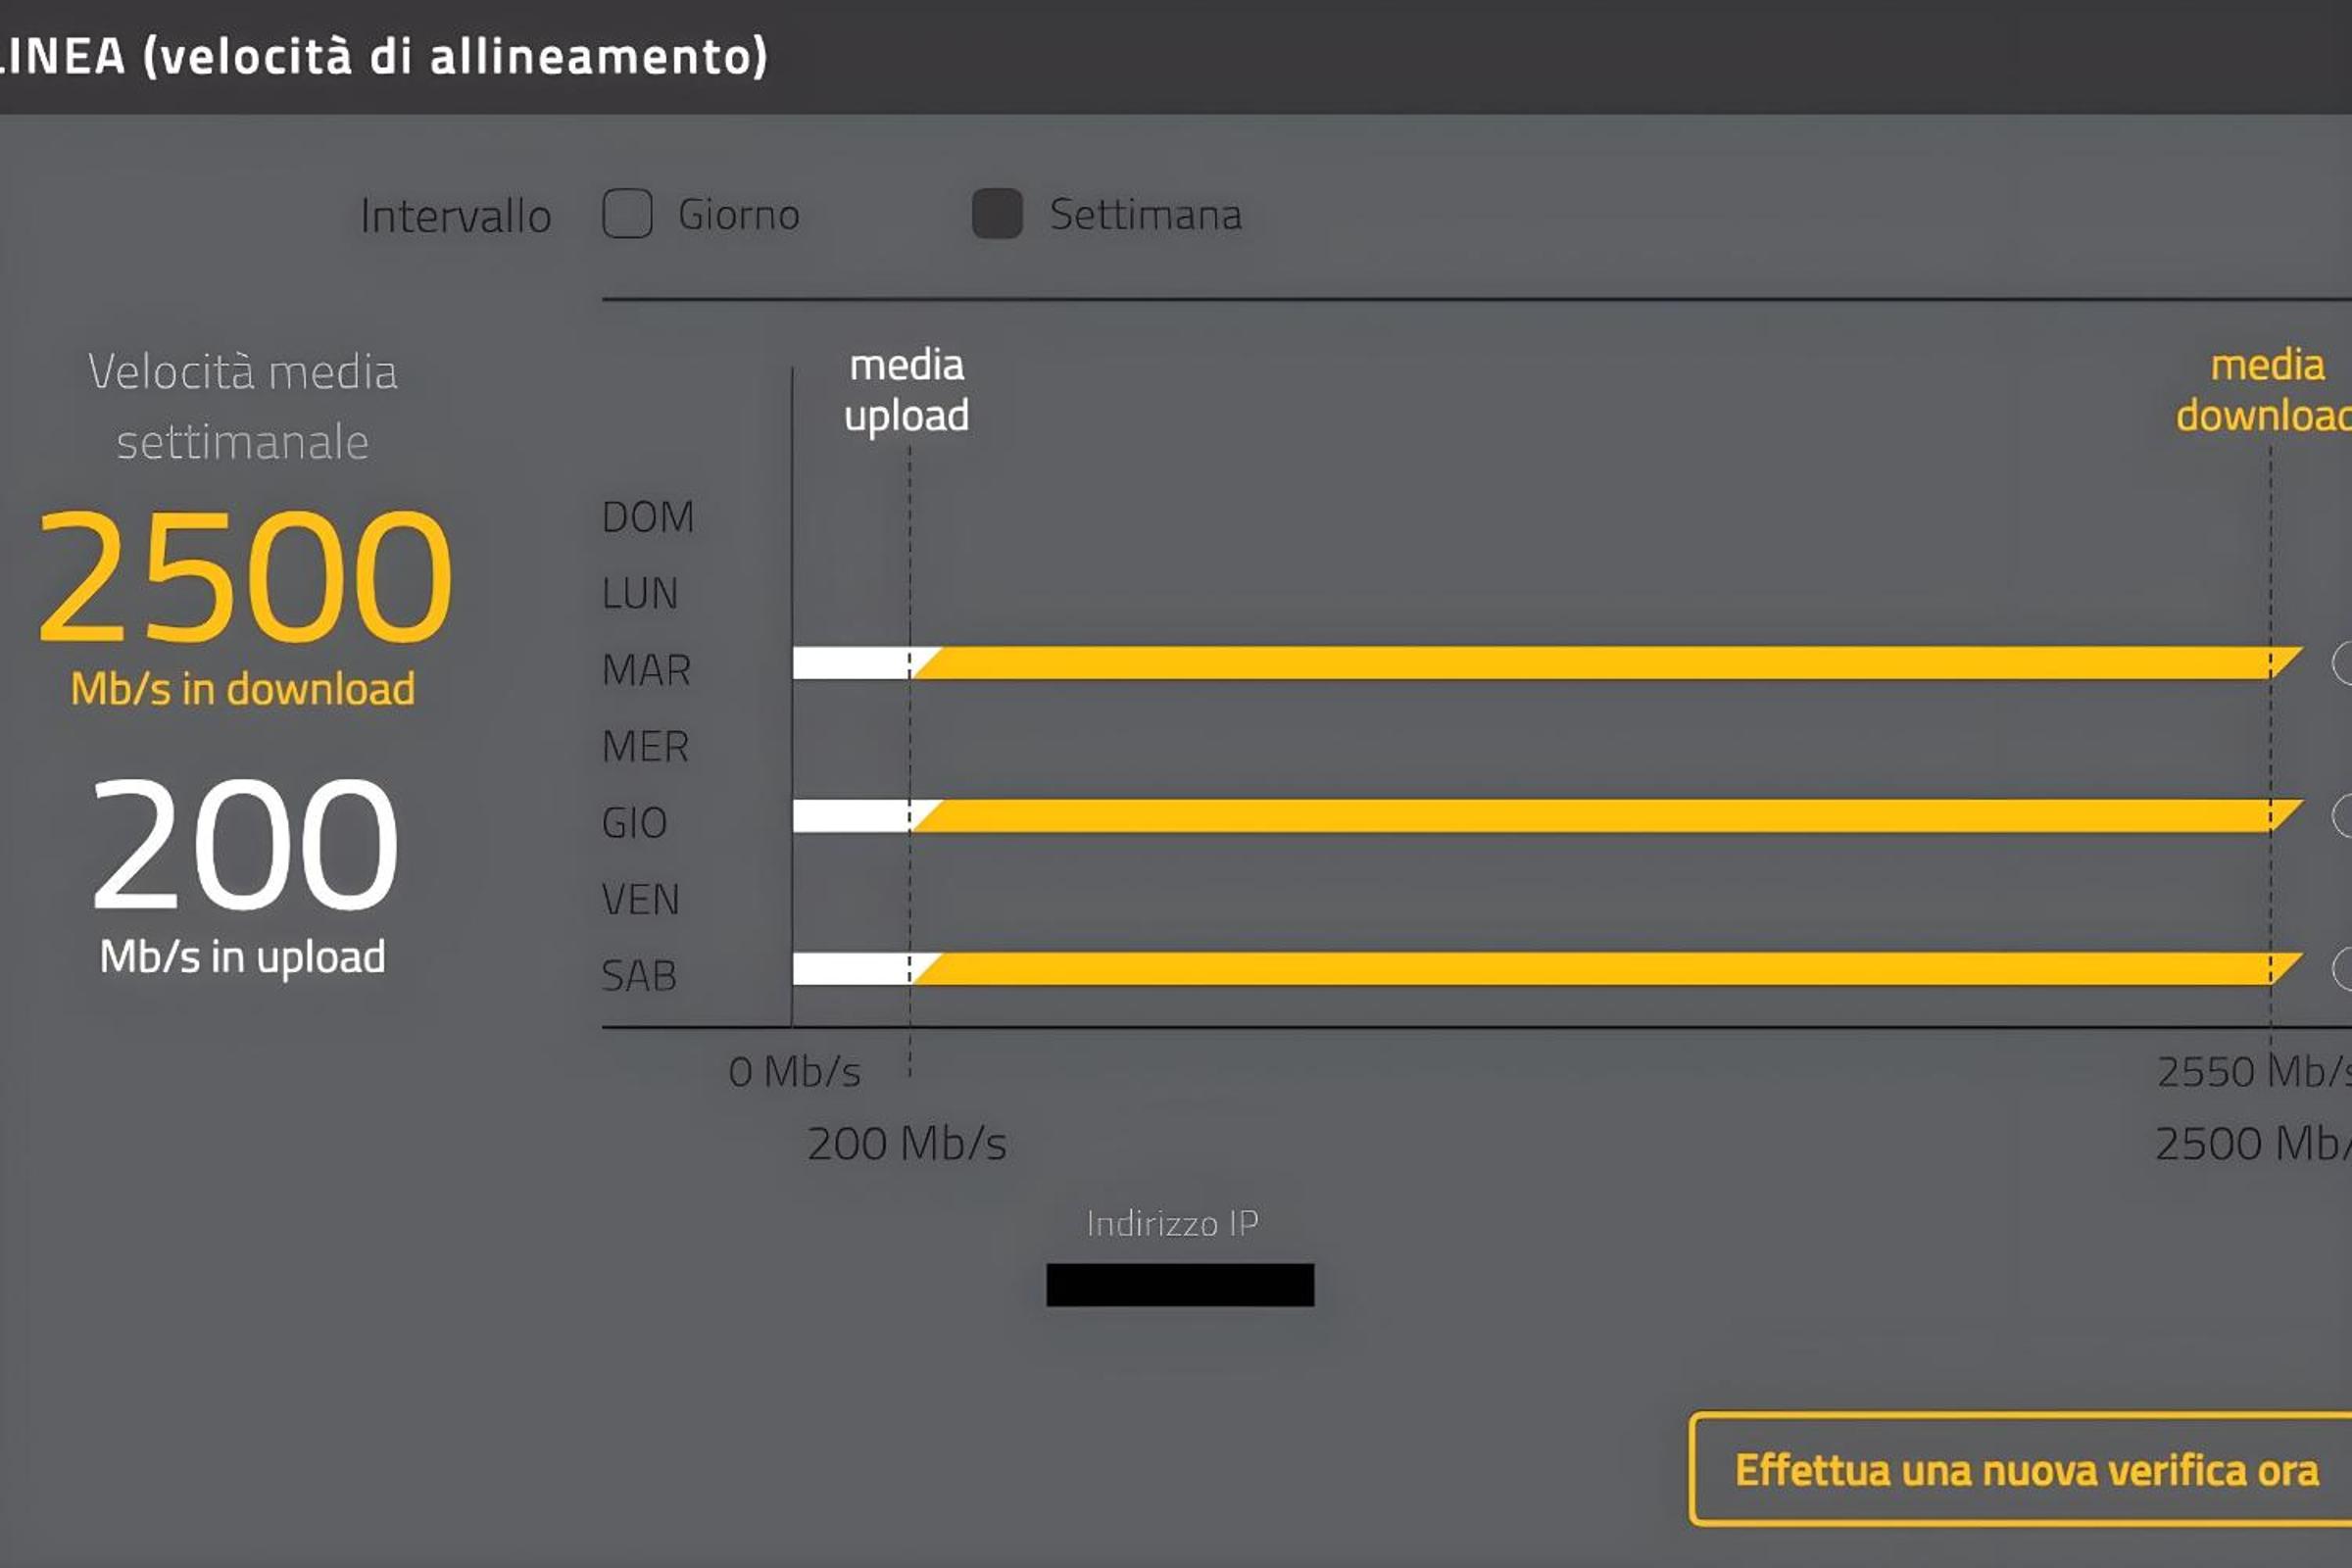Click the circle icon beside GIO bar
2352x1568 pixels.
tap(2342, 816)
